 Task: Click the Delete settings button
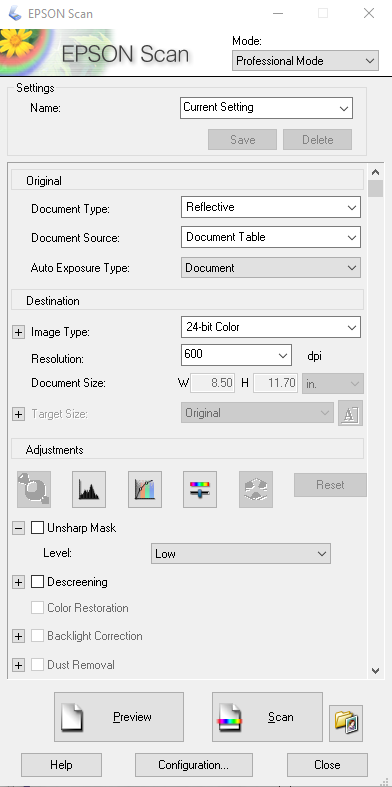pyautogui.click(x=318, y=140)
